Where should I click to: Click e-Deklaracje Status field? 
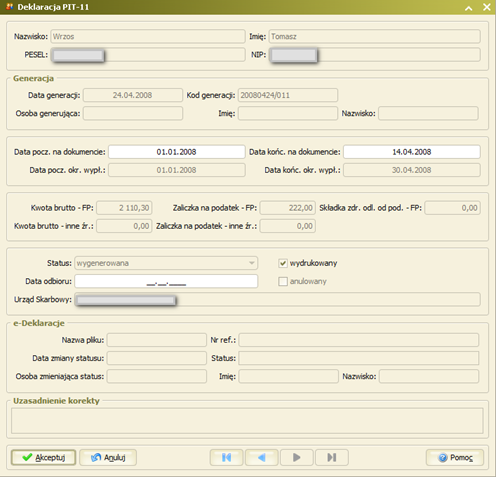359,358
